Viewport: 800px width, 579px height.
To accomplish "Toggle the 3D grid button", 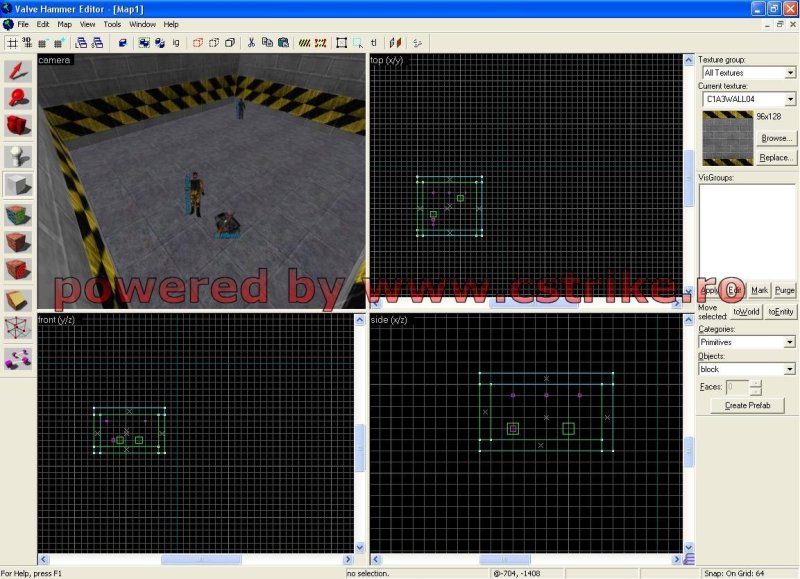I will click(x=28, y=43).
